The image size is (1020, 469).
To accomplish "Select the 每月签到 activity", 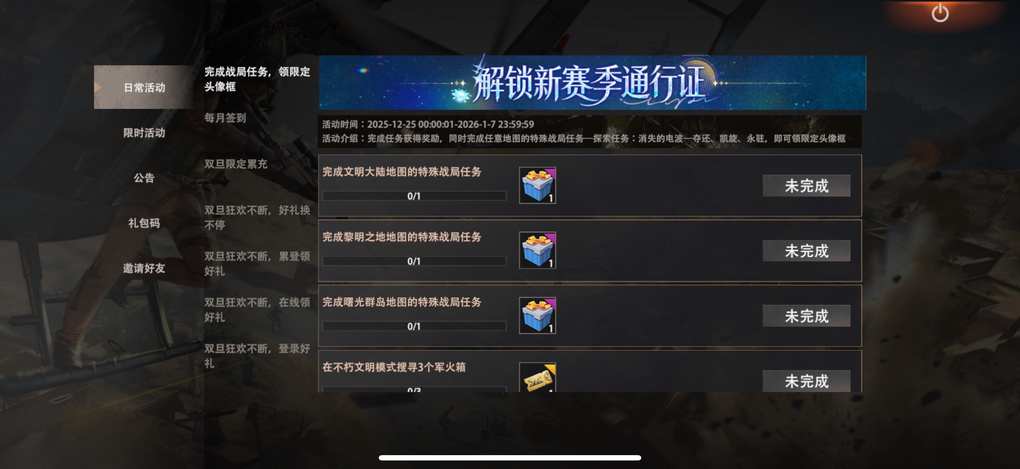I will point(225,118).
